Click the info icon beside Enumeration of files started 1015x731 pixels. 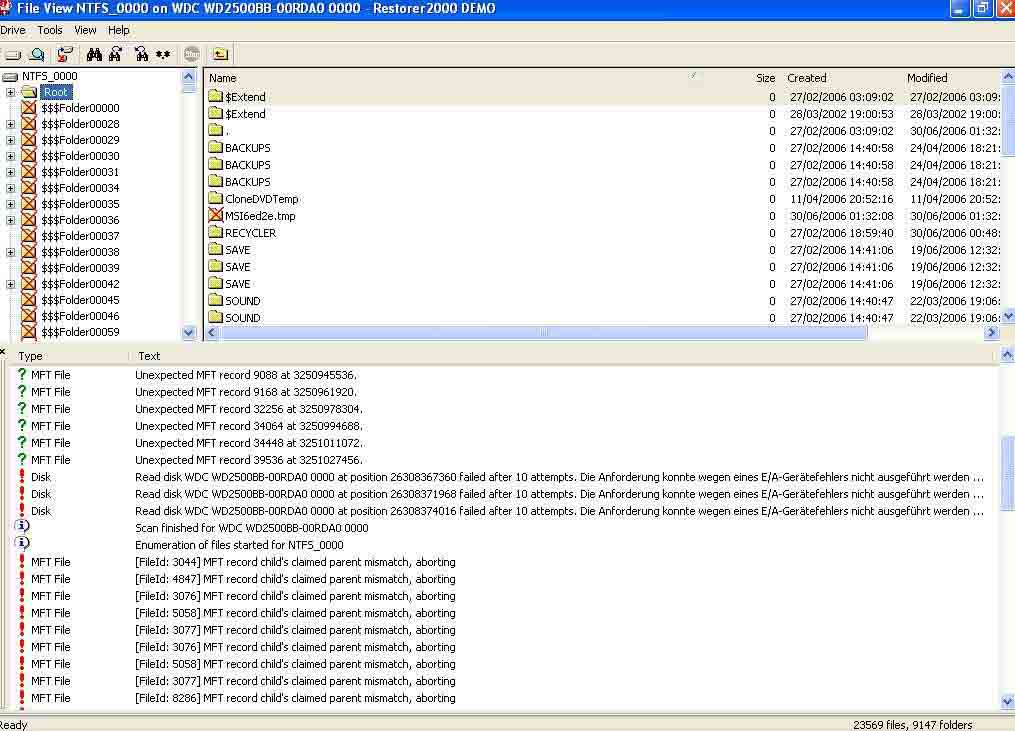22,543
